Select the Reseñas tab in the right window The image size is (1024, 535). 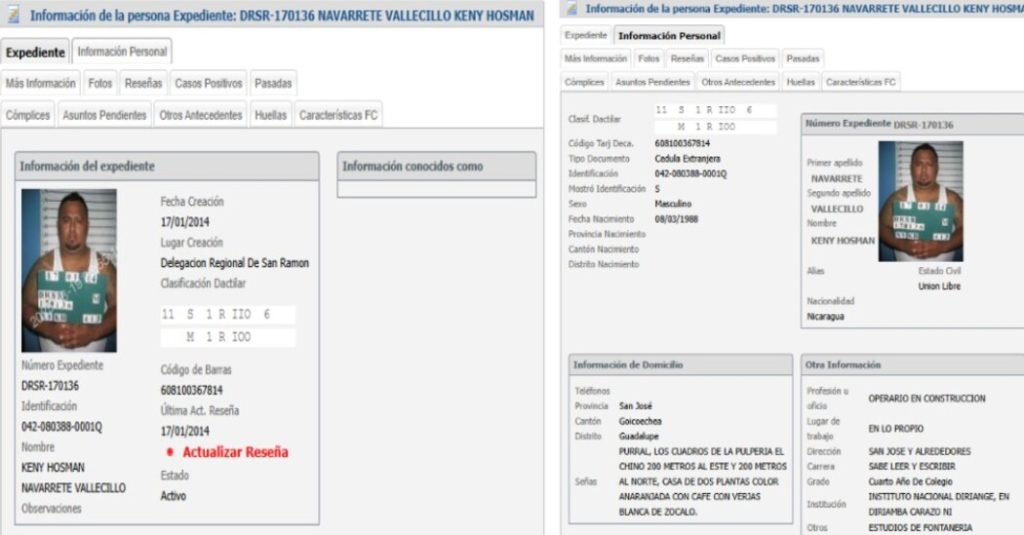(687, 59)
